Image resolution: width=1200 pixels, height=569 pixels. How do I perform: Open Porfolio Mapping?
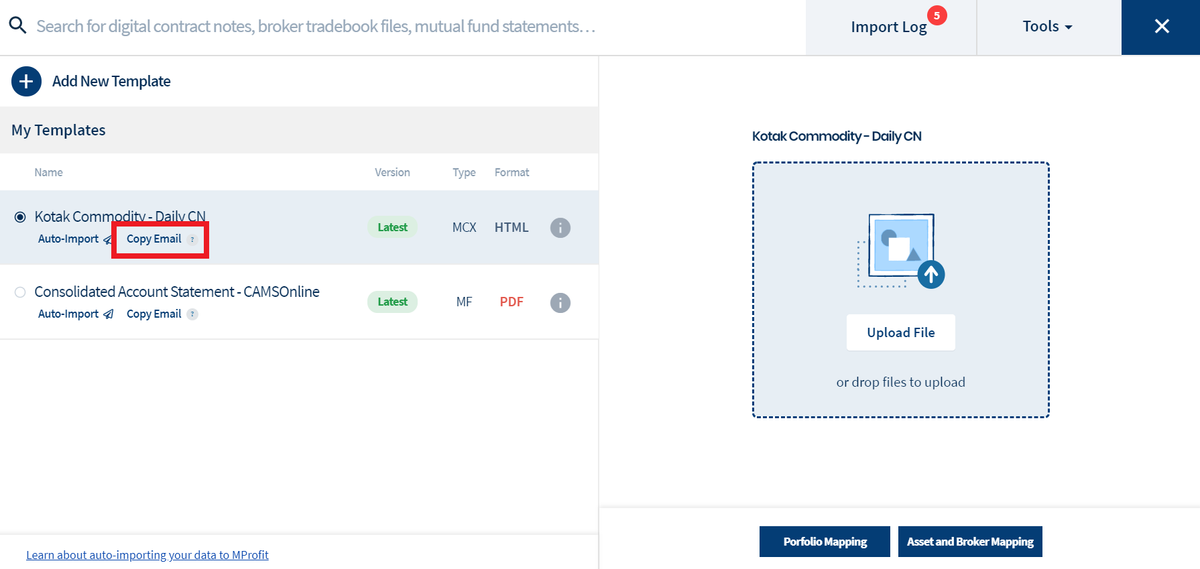pos(825,542)
